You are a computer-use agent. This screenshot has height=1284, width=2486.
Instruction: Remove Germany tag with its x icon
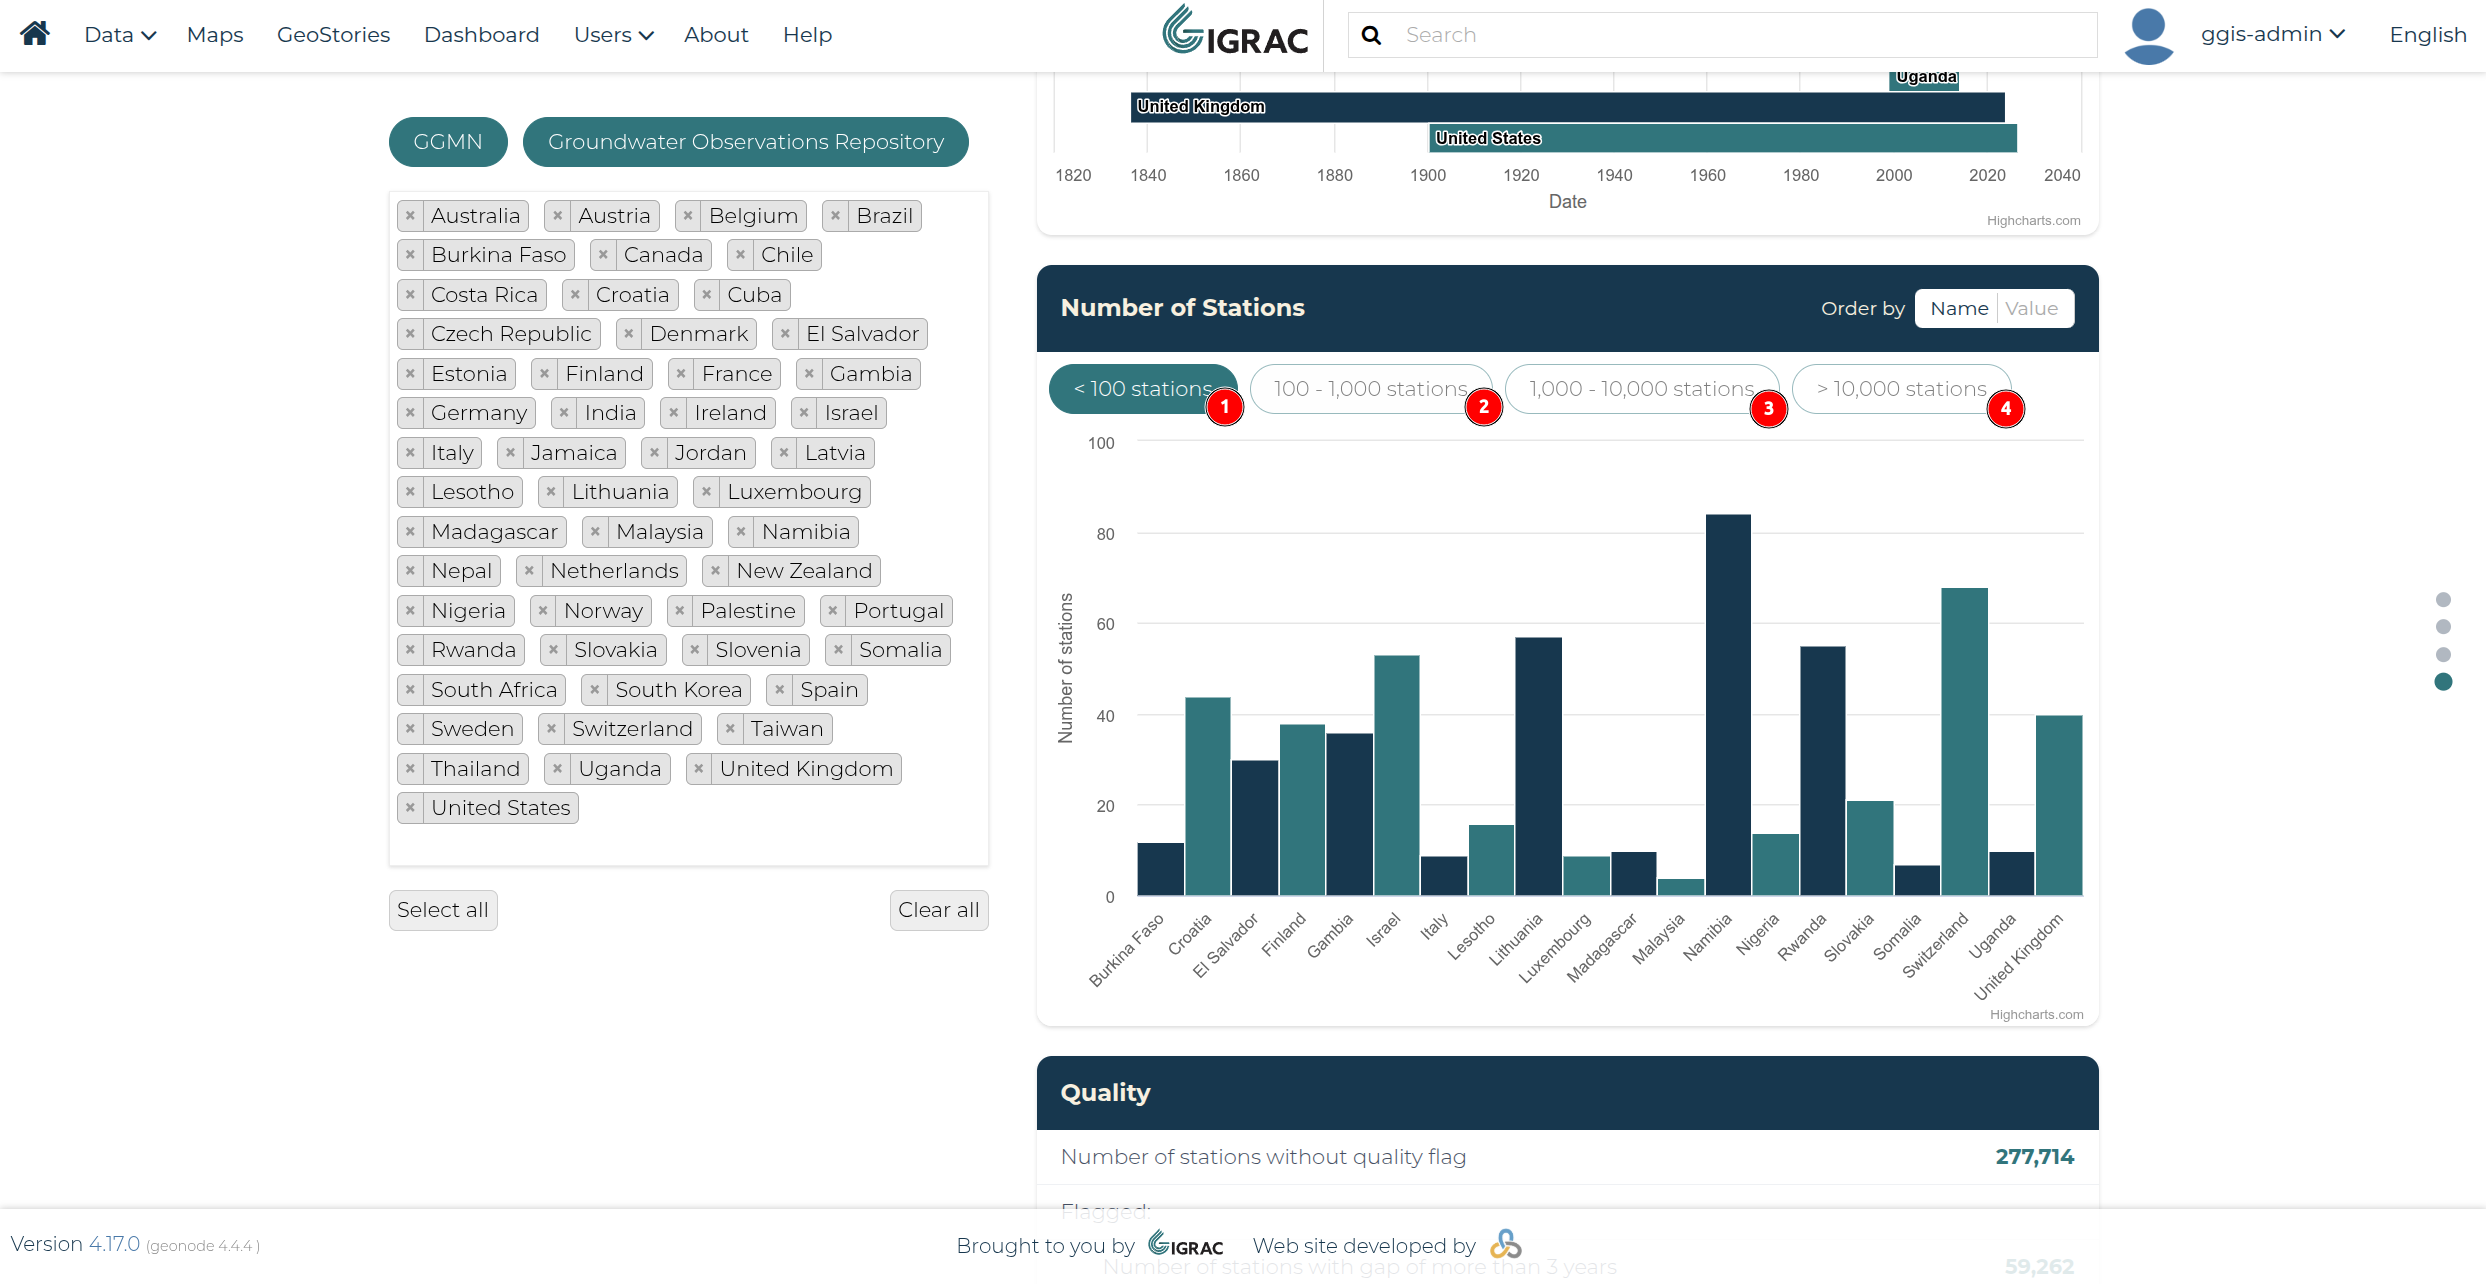coord(410,413)
